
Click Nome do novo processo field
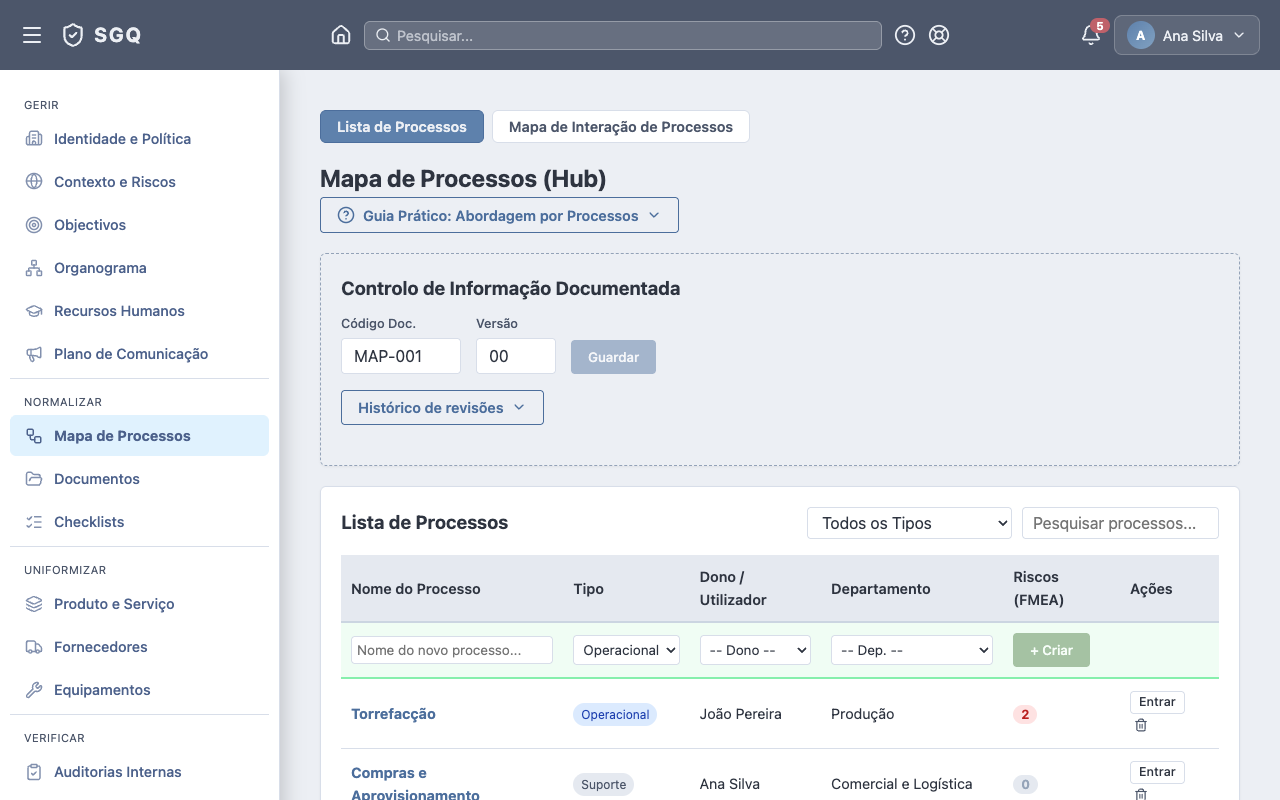[x=452, y=650]
